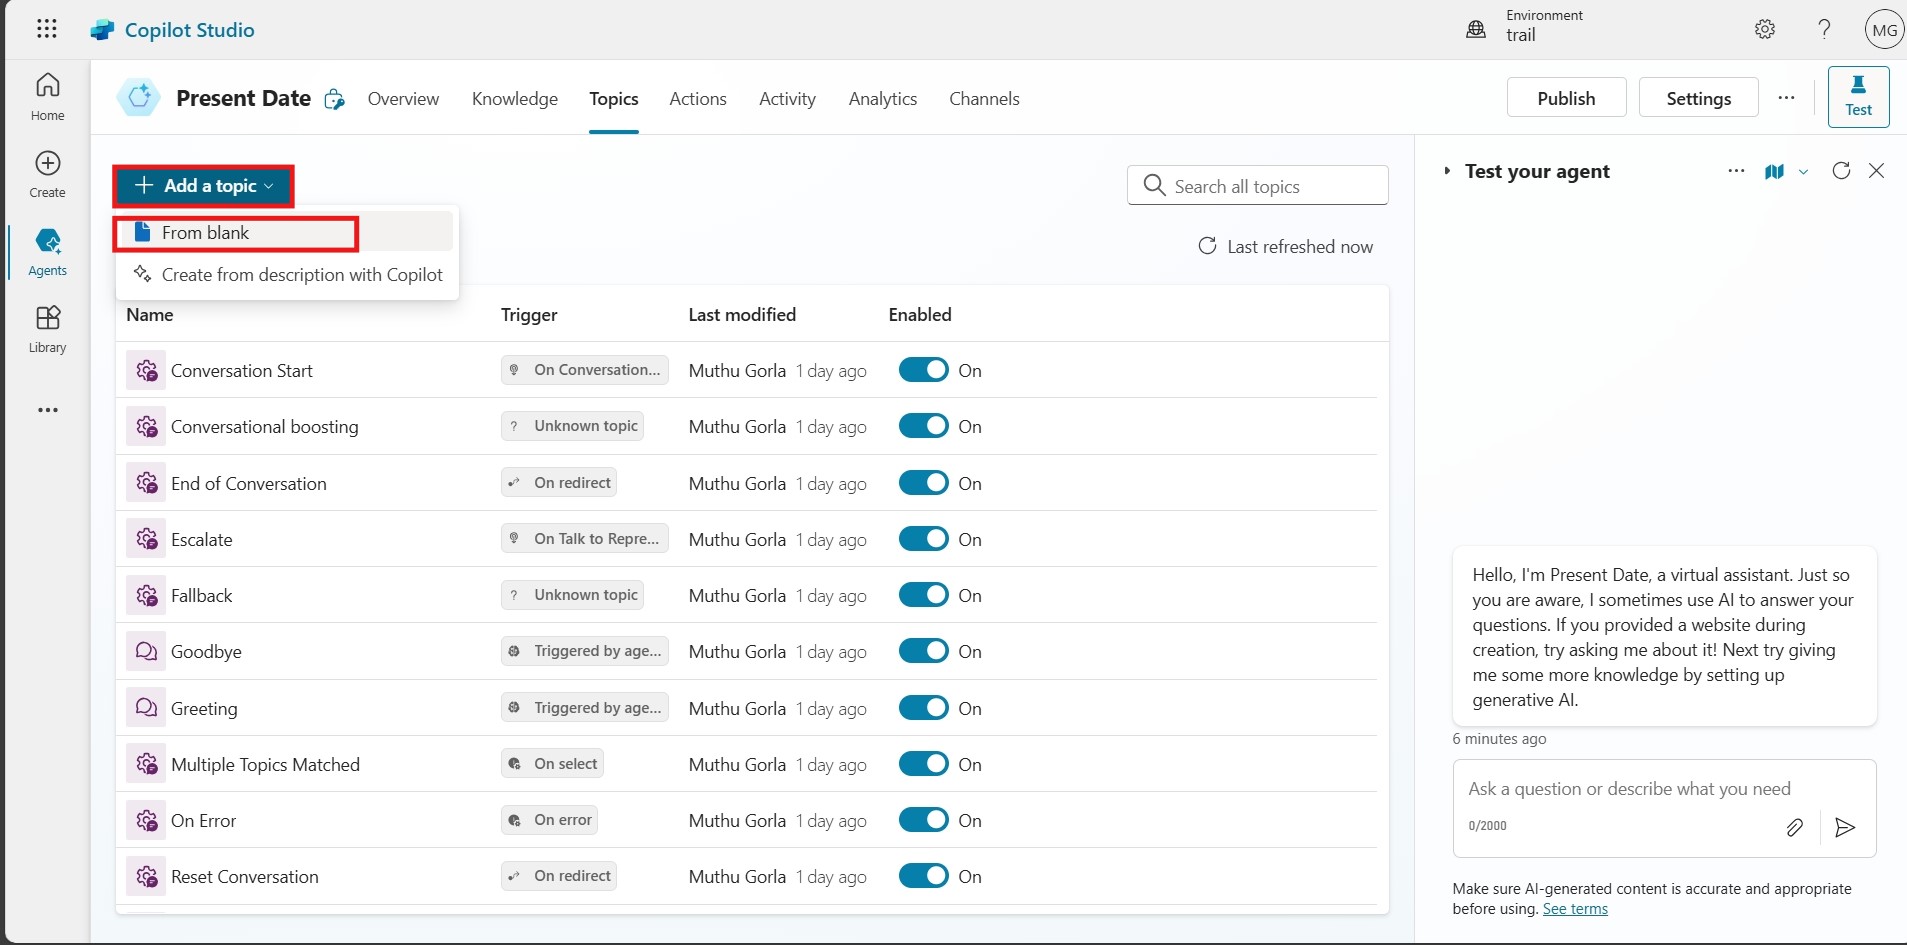Click the attach file paperclip icon
This screenshot has width=1907, height=945.
point(1795,827)
